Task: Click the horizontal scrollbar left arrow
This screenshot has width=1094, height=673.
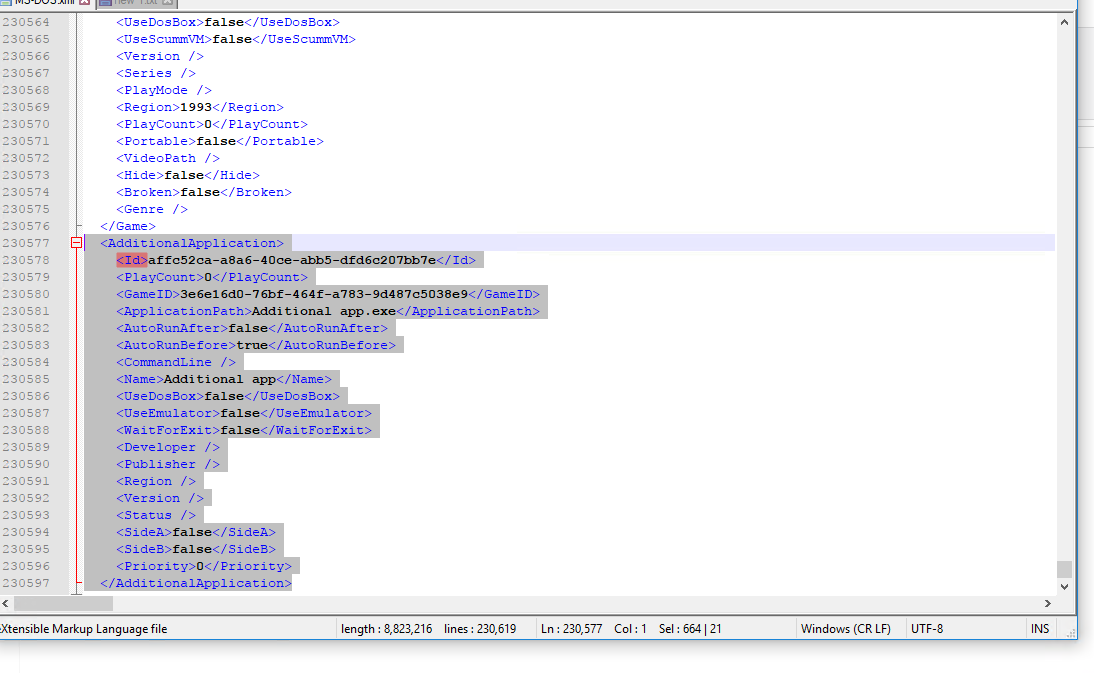Action: pos(6,603)
